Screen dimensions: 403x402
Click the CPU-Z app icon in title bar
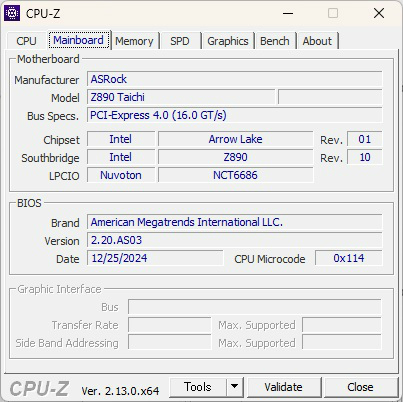click(12, 13)
